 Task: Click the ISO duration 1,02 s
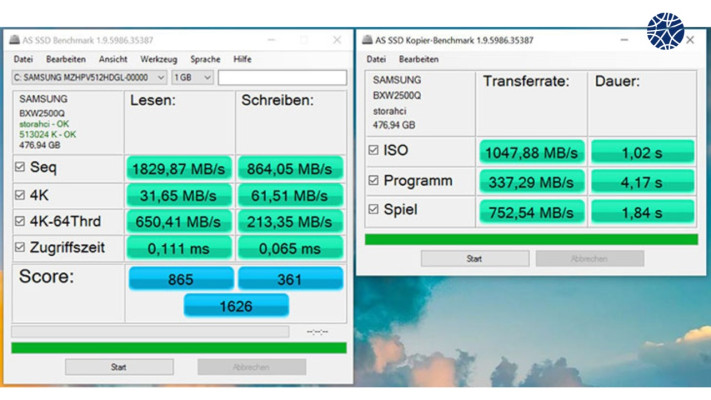click(643, 152)
